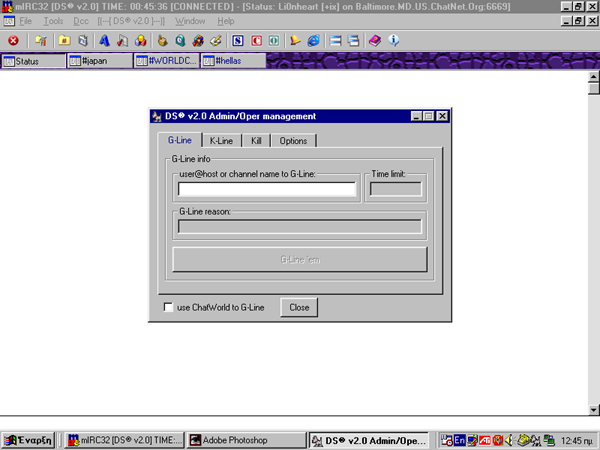Click the purple book toolbar icon
The image size is (600, 450).
[375, 41]
